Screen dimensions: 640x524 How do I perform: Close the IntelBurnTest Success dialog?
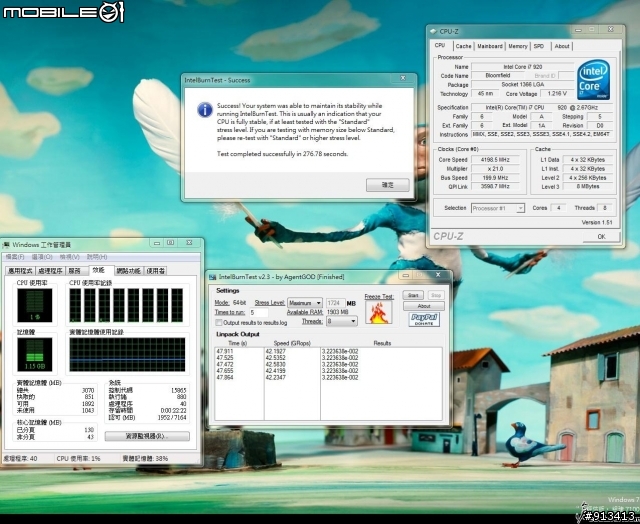[403, 78]
